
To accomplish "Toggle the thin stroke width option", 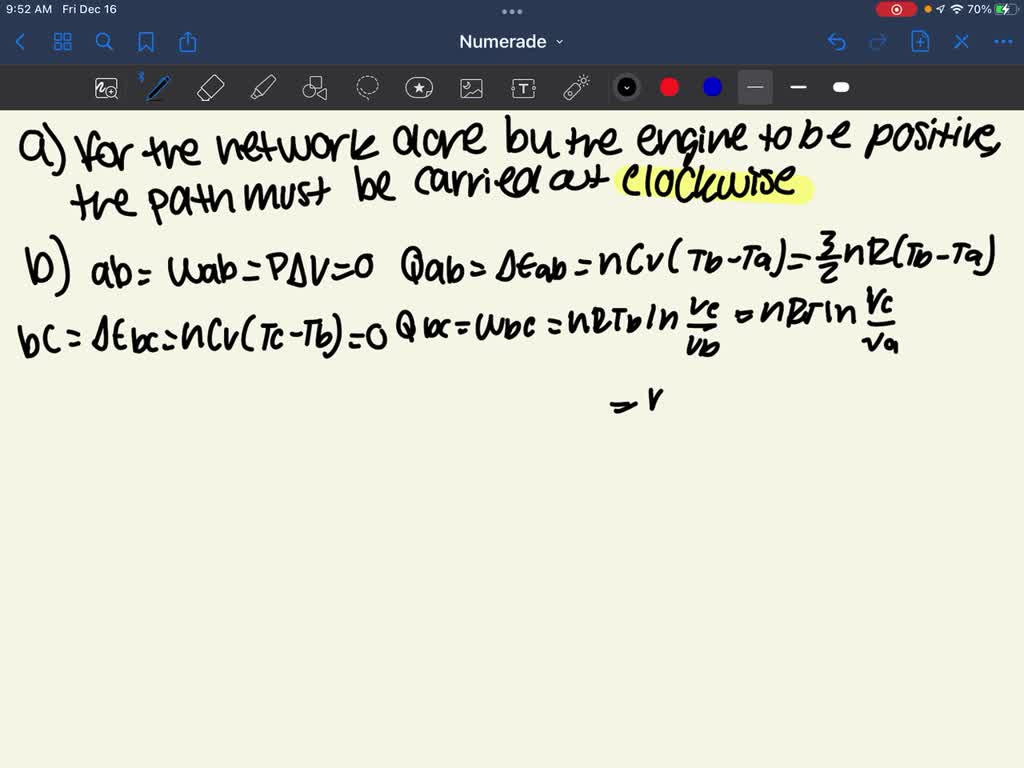I will (755, 87).
